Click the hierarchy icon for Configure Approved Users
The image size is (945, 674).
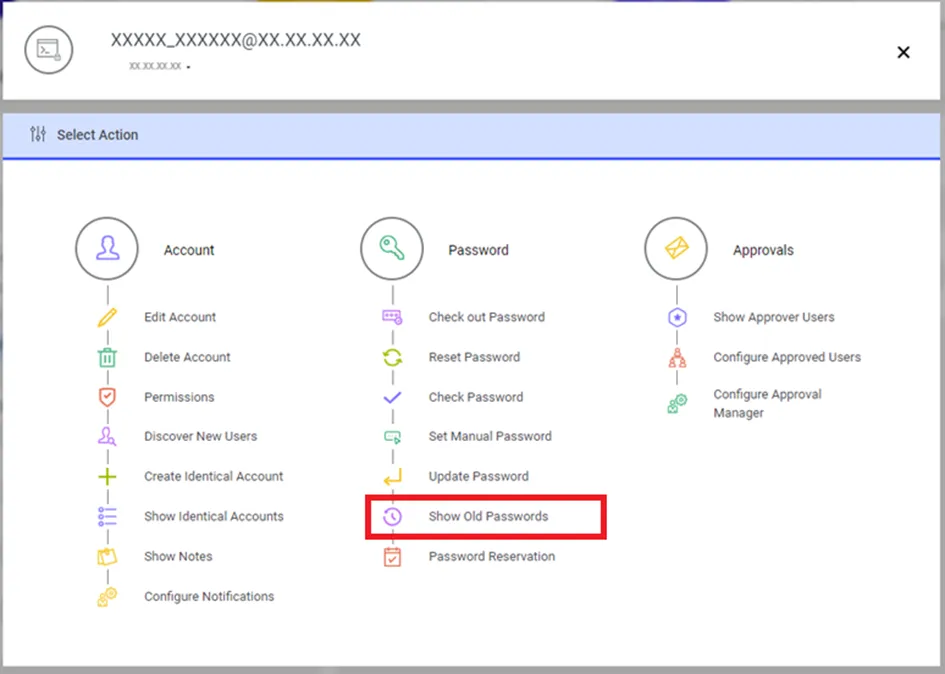pyautogui.click(x=677, y=357)
